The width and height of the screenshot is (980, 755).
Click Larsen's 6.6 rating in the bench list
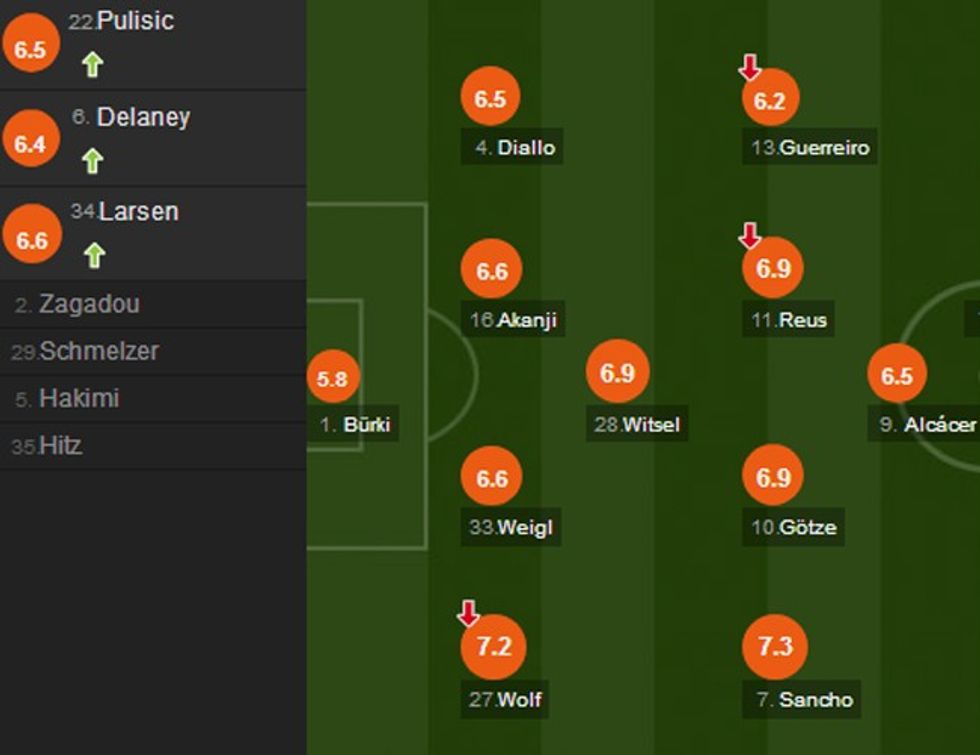(x=31, y=240)
